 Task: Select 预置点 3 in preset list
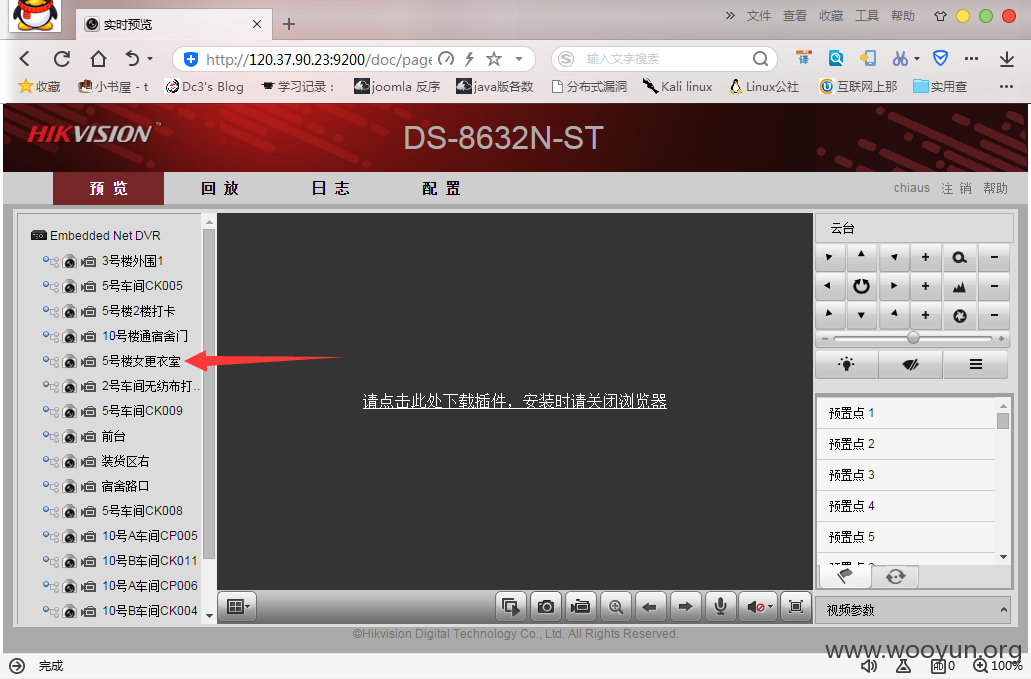[906, 475]
